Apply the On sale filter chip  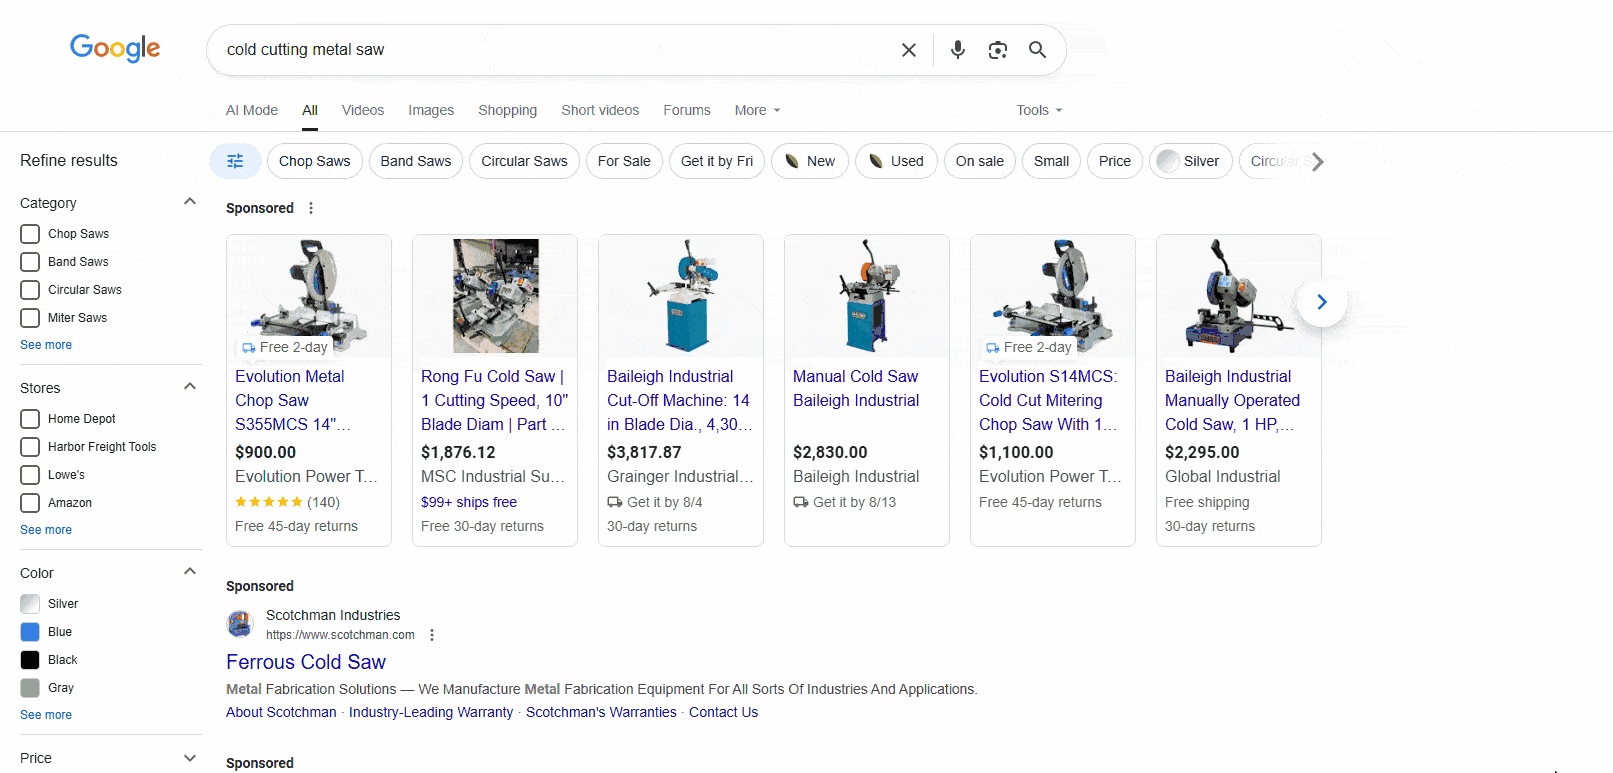coord(980,161)
